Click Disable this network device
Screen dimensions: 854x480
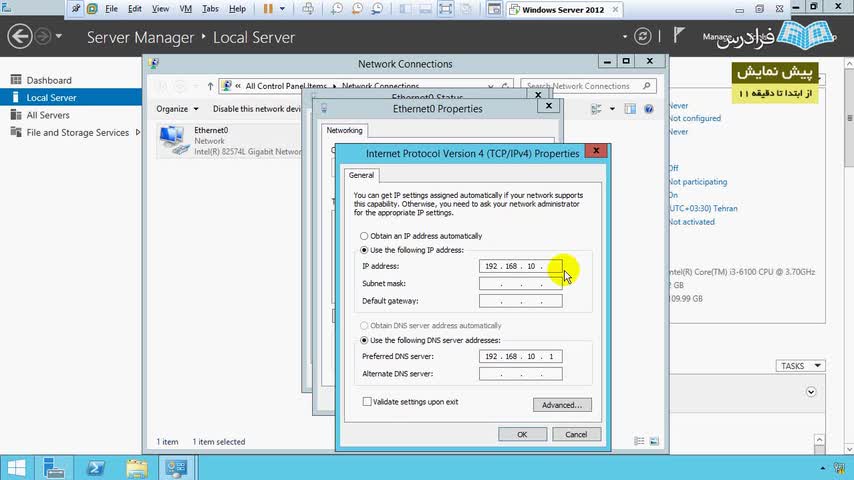pos(257,109)
